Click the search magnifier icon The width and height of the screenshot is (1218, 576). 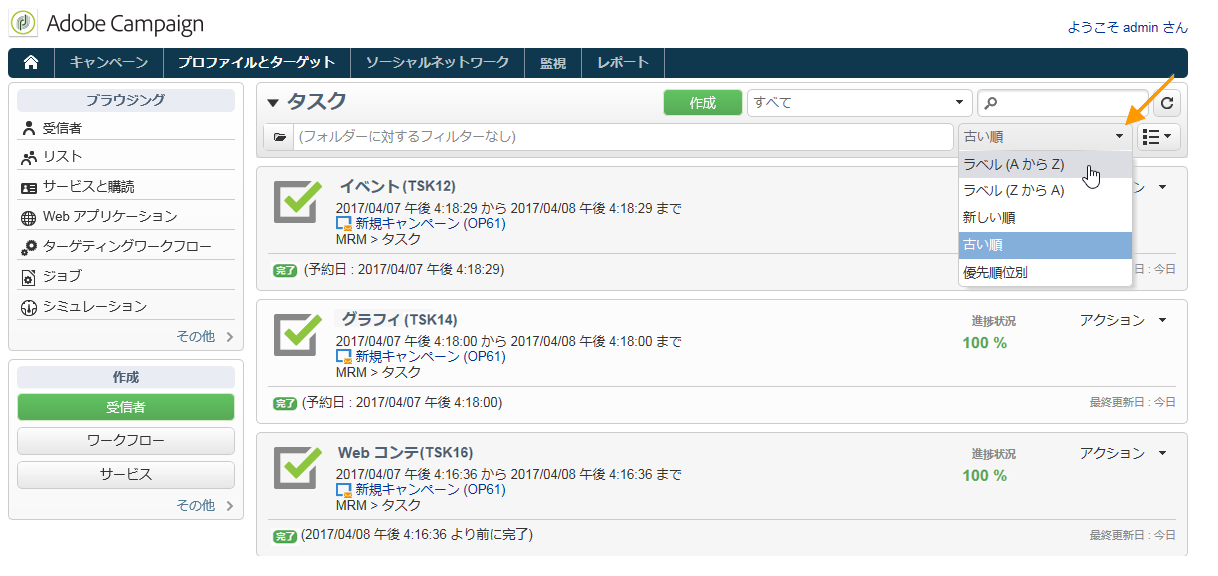tap(990, 103)
